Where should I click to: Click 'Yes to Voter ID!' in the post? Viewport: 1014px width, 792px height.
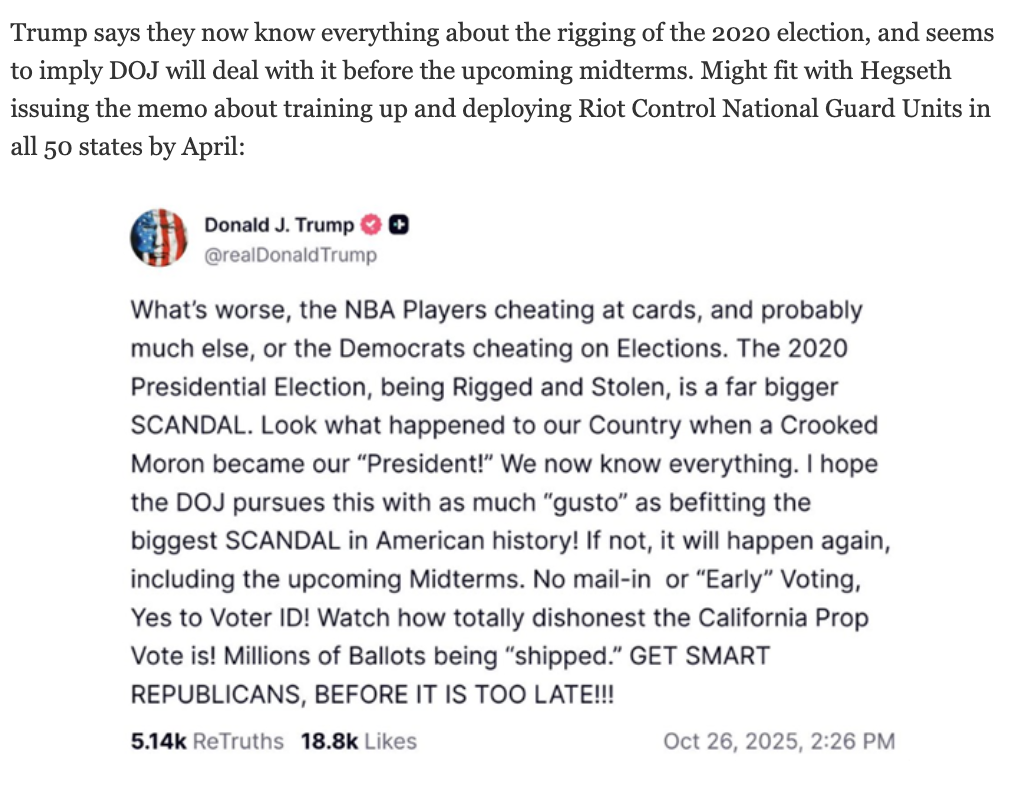click(221, 617)
